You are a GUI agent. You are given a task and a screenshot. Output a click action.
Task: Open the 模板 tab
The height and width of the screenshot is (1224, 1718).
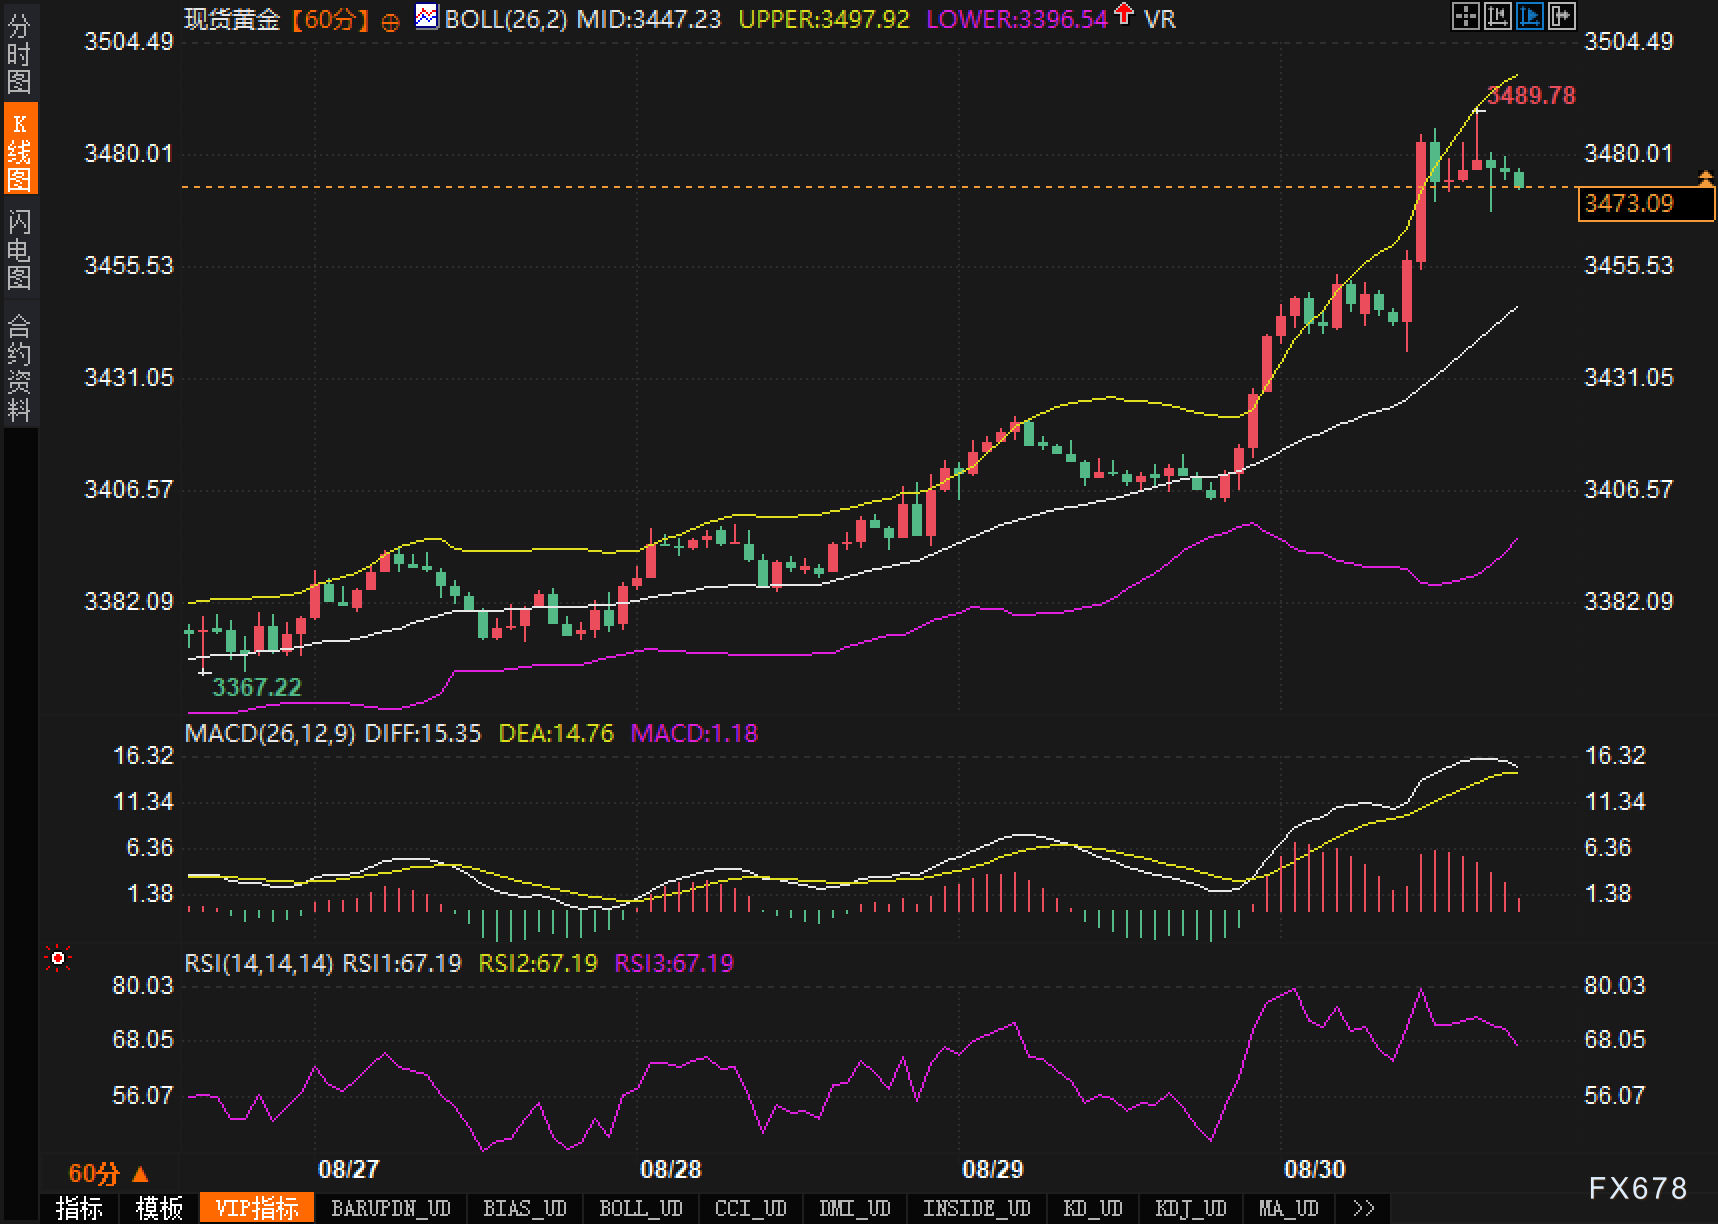159,1208
